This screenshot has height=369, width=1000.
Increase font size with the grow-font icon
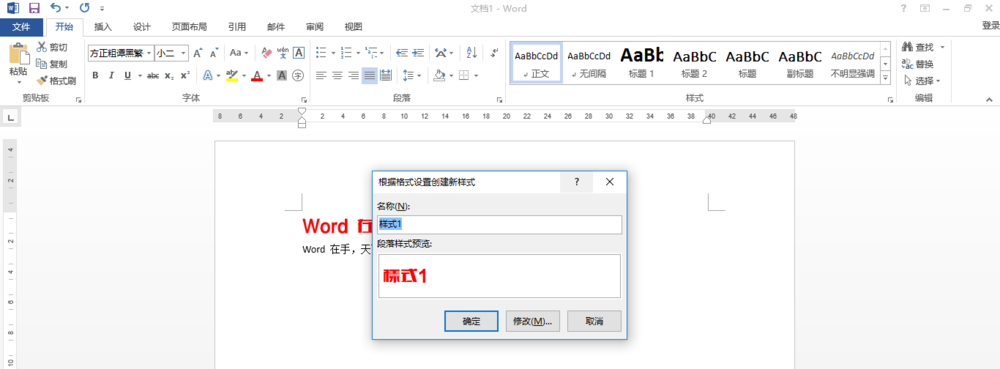[198, 53]
